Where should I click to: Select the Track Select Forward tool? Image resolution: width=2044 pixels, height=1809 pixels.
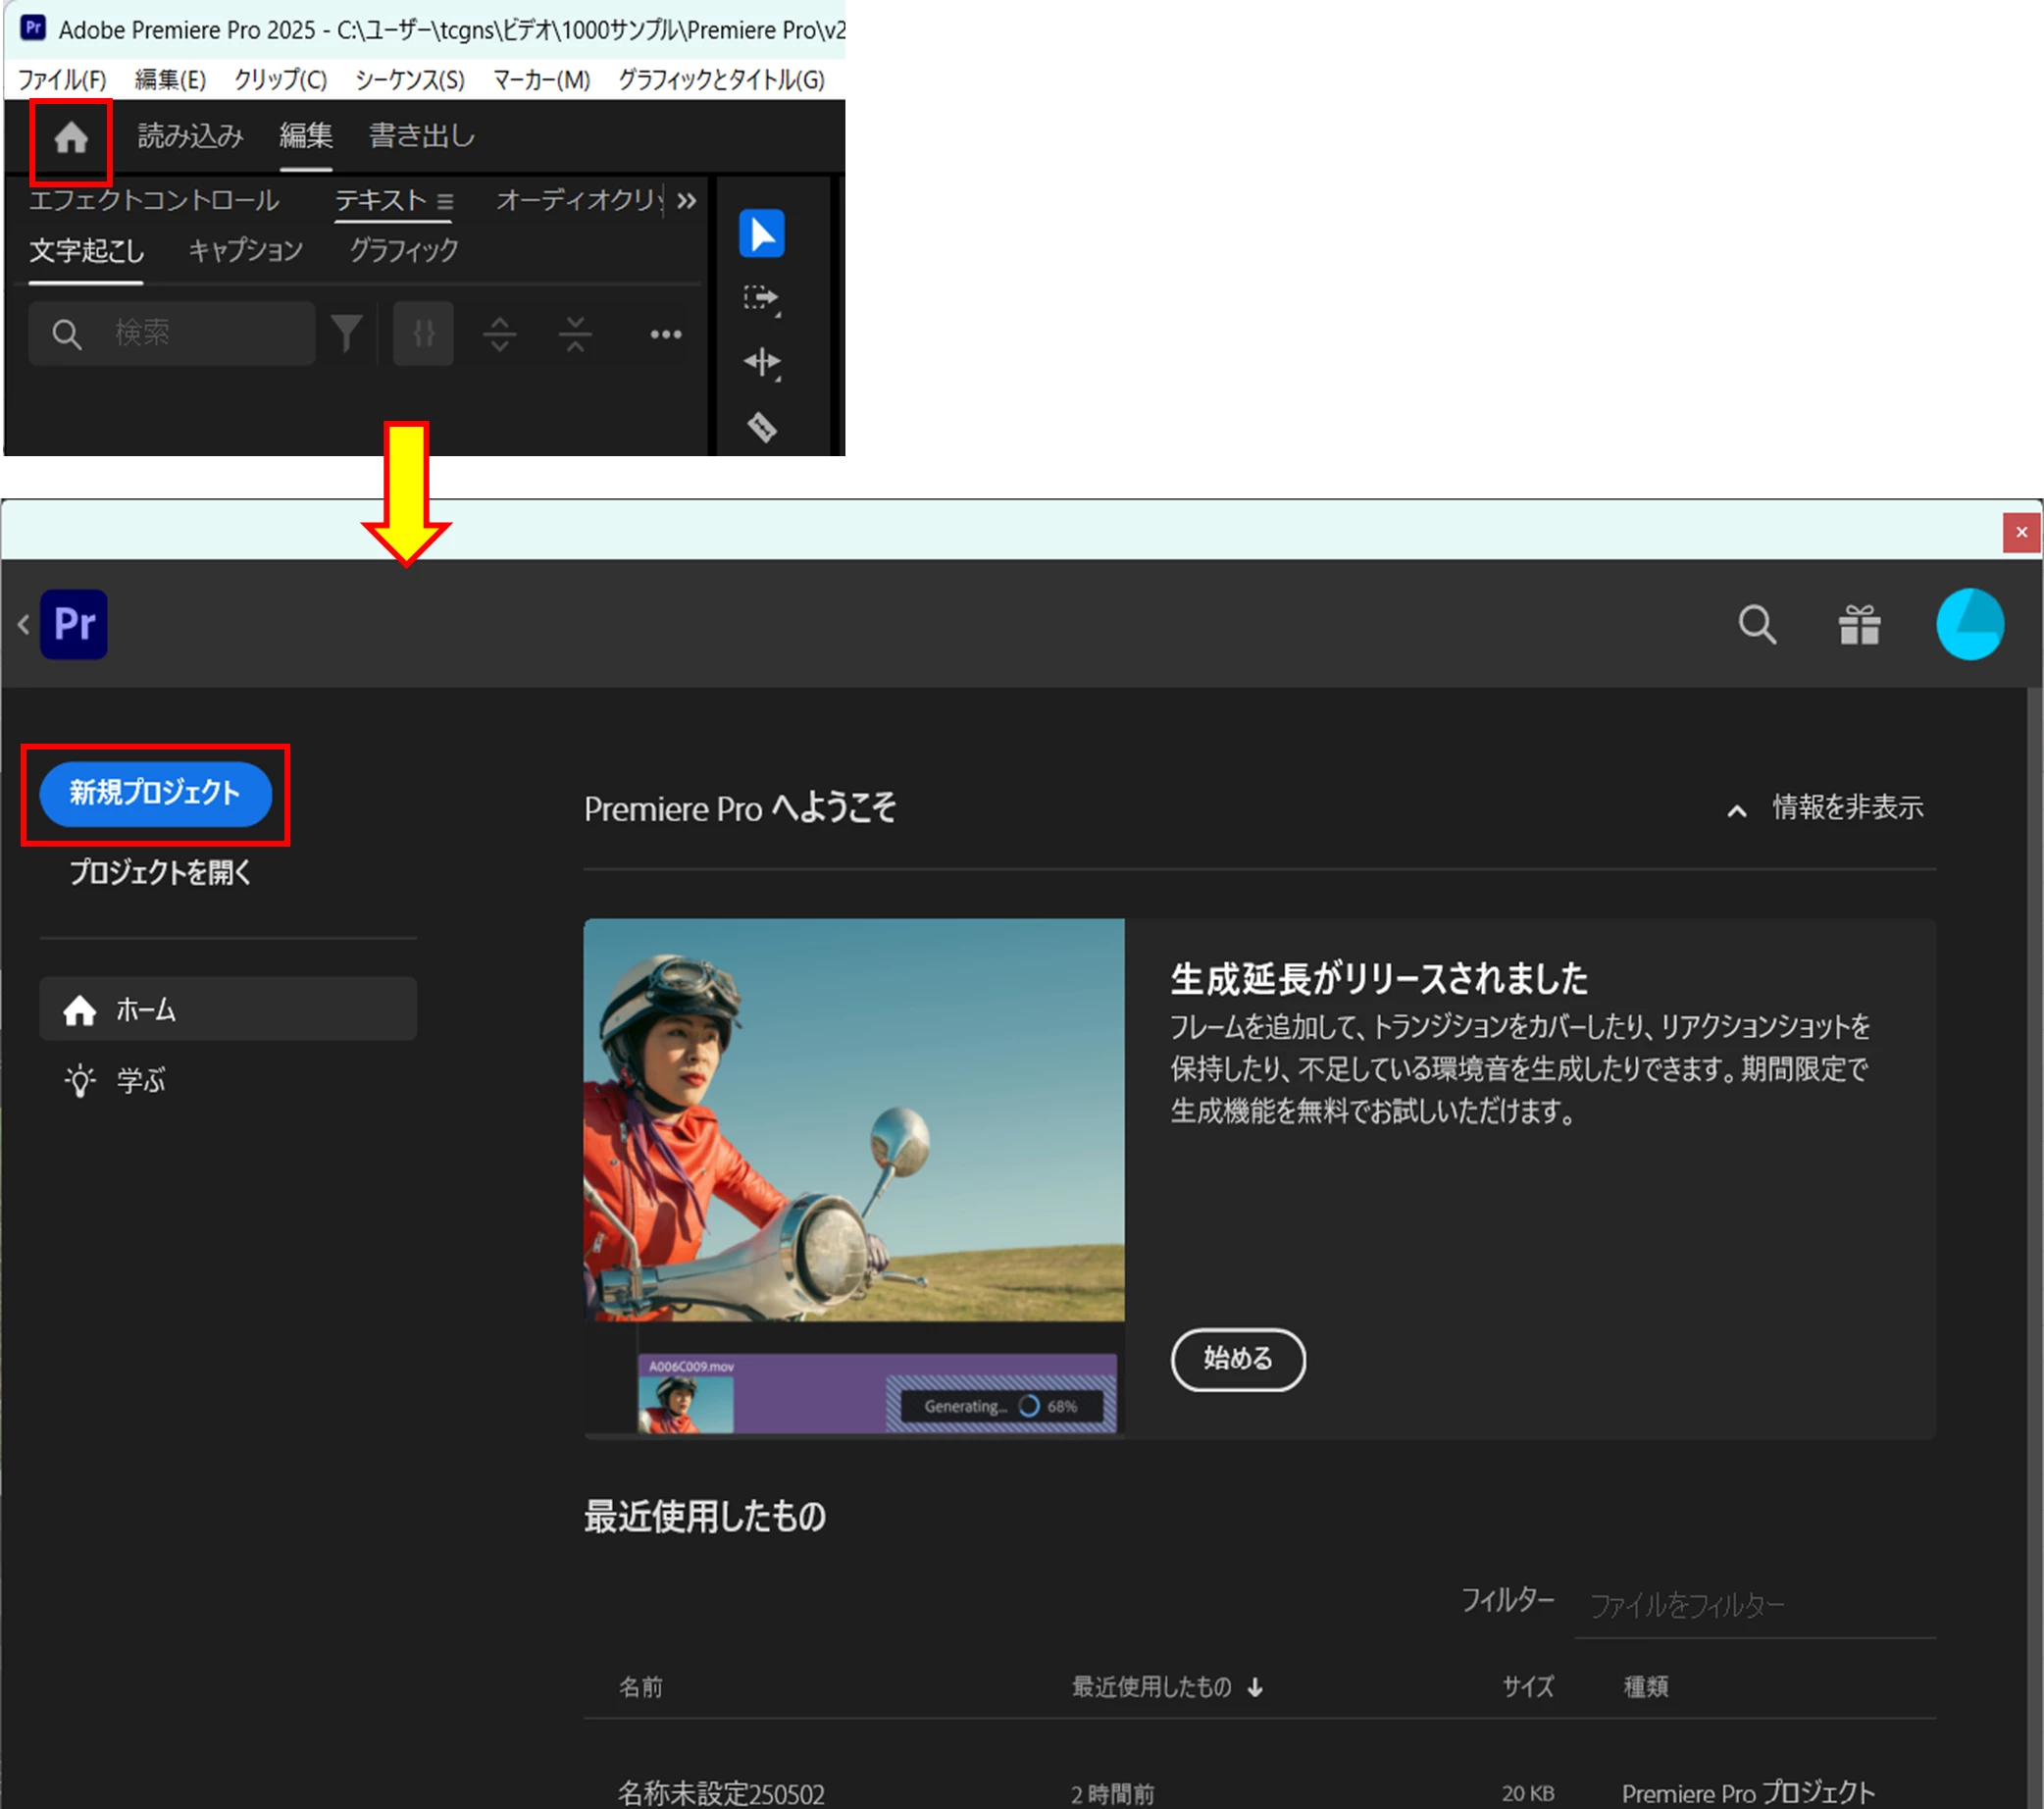(x=761, y=298)
